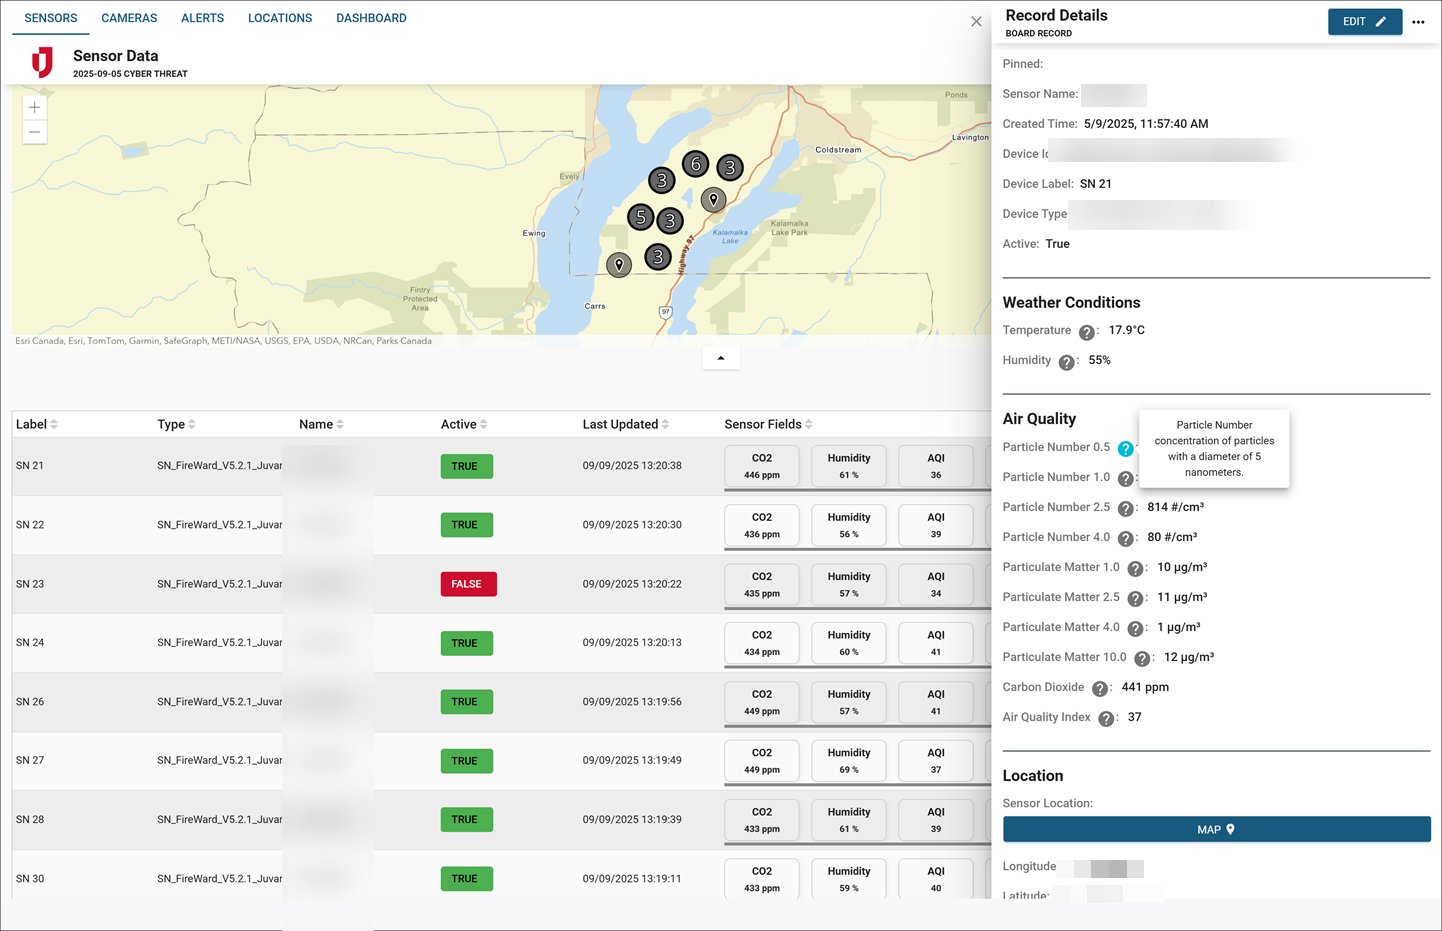Zoom out on the map
Viewport: 1442px width, 931px height.
coord(35,132)
